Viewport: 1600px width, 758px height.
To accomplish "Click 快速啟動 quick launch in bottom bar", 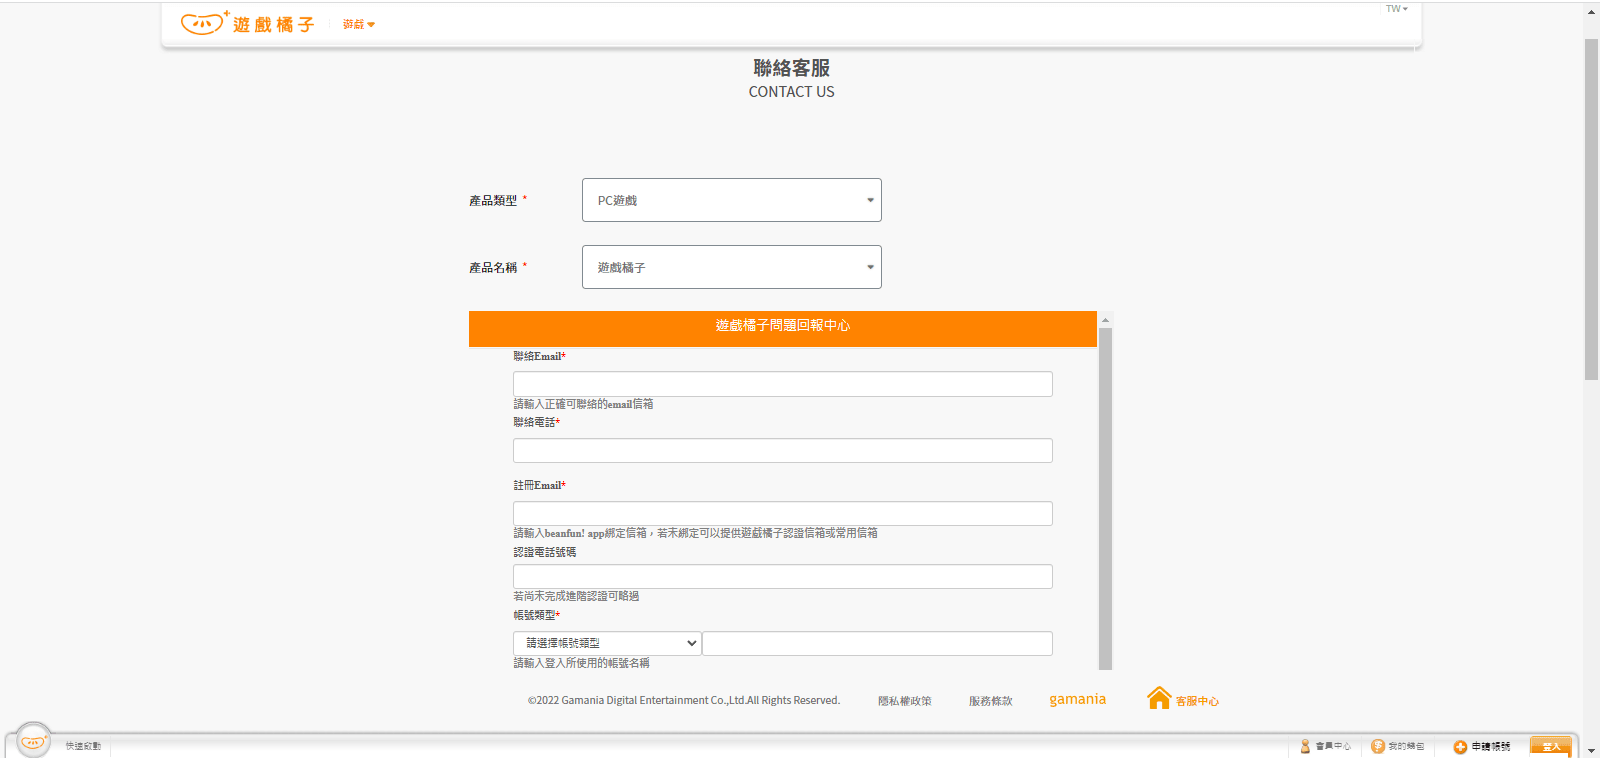I will click(x=83, y=746).
